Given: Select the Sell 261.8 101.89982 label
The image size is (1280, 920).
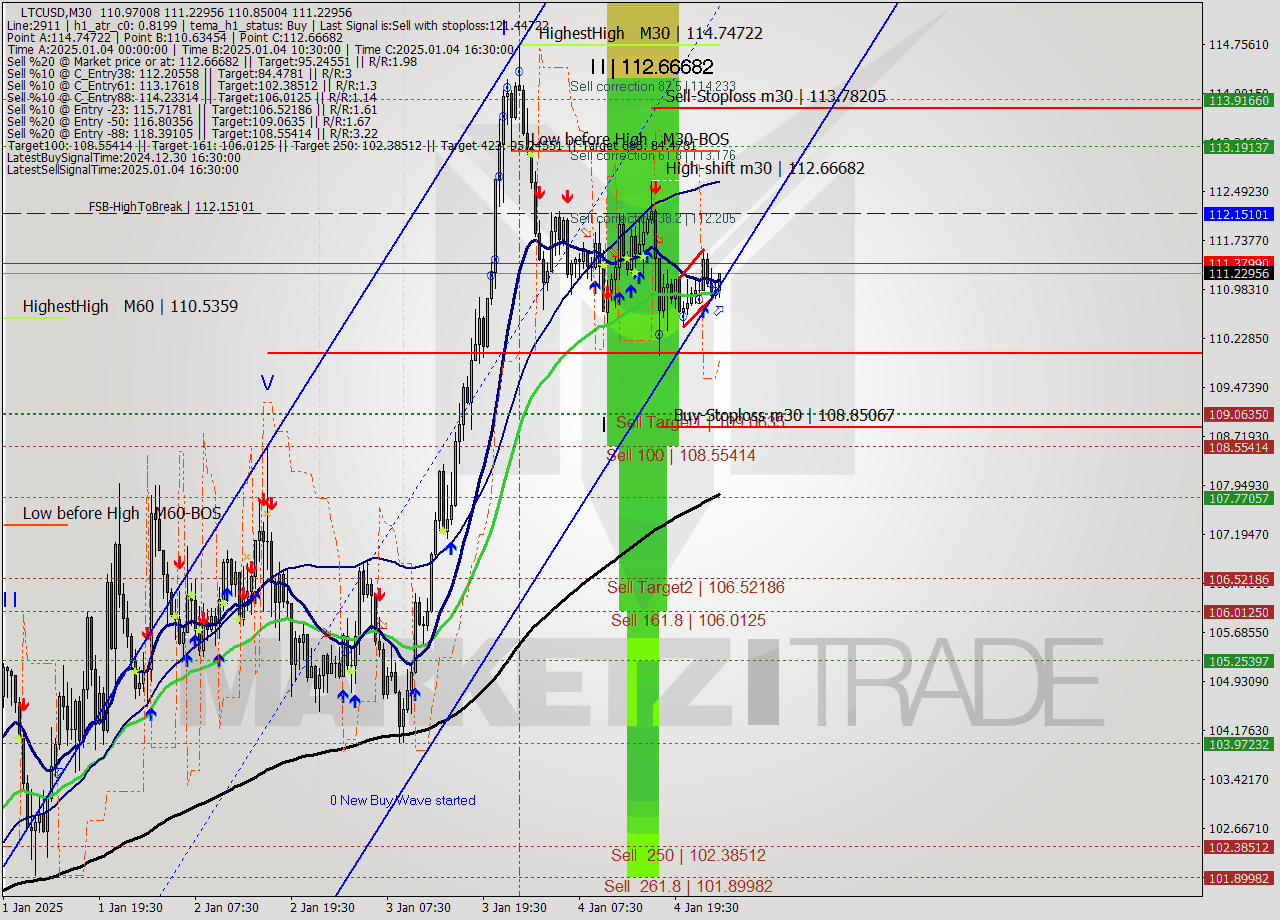Looking at the screenshot, I should coord(688,886).
